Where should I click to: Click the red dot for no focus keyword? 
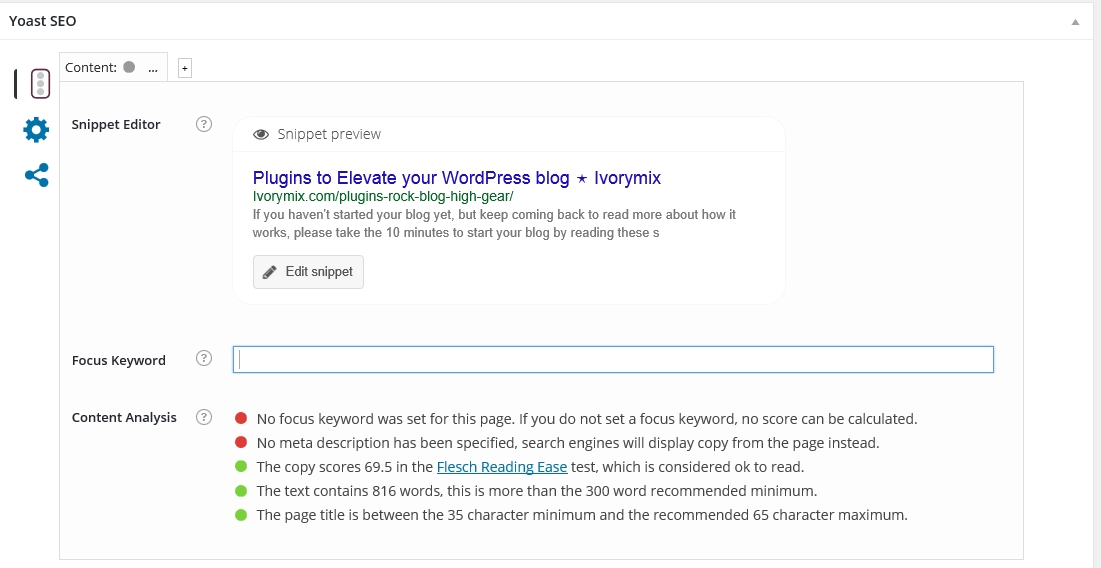pyautogui.click(x=241, y=418)
